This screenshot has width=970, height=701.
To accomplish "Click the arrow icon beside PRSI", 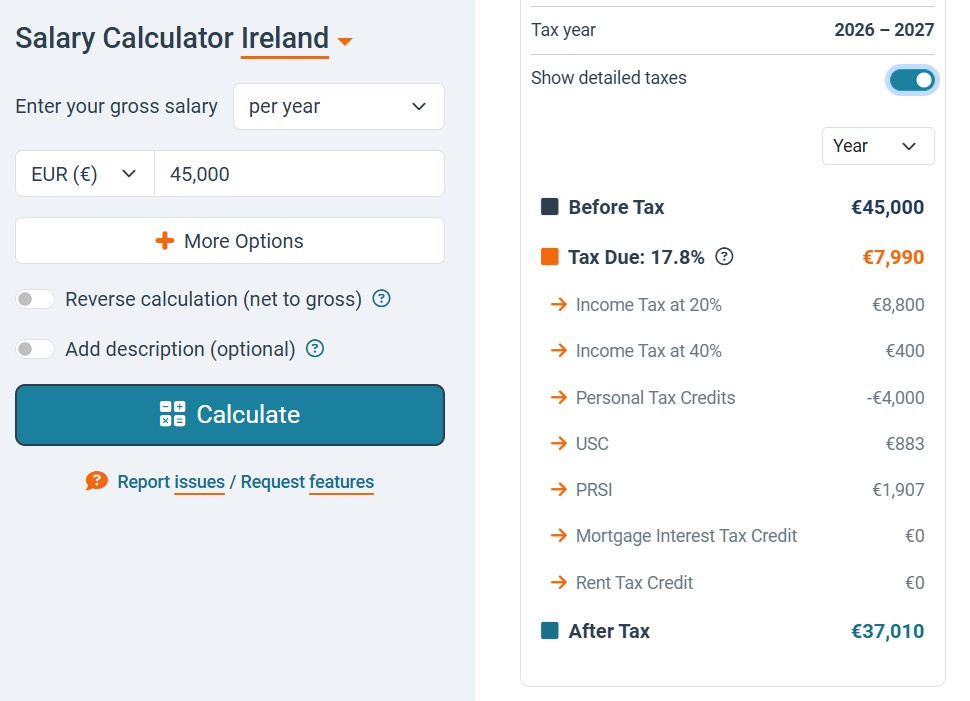I will click(x=559, y=490).
